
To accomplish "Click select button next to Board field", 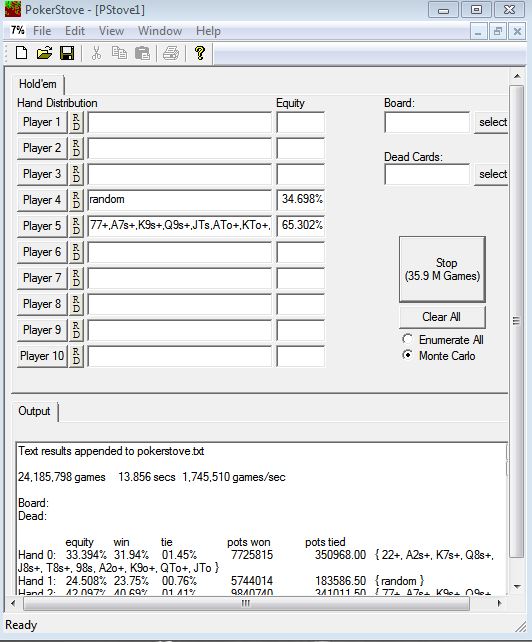I will point(491,122).
